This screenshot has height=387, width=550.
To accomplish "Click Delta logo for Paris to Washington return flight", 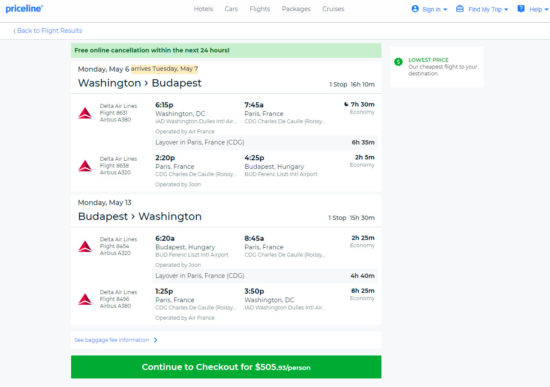I will tap(85, 299).
